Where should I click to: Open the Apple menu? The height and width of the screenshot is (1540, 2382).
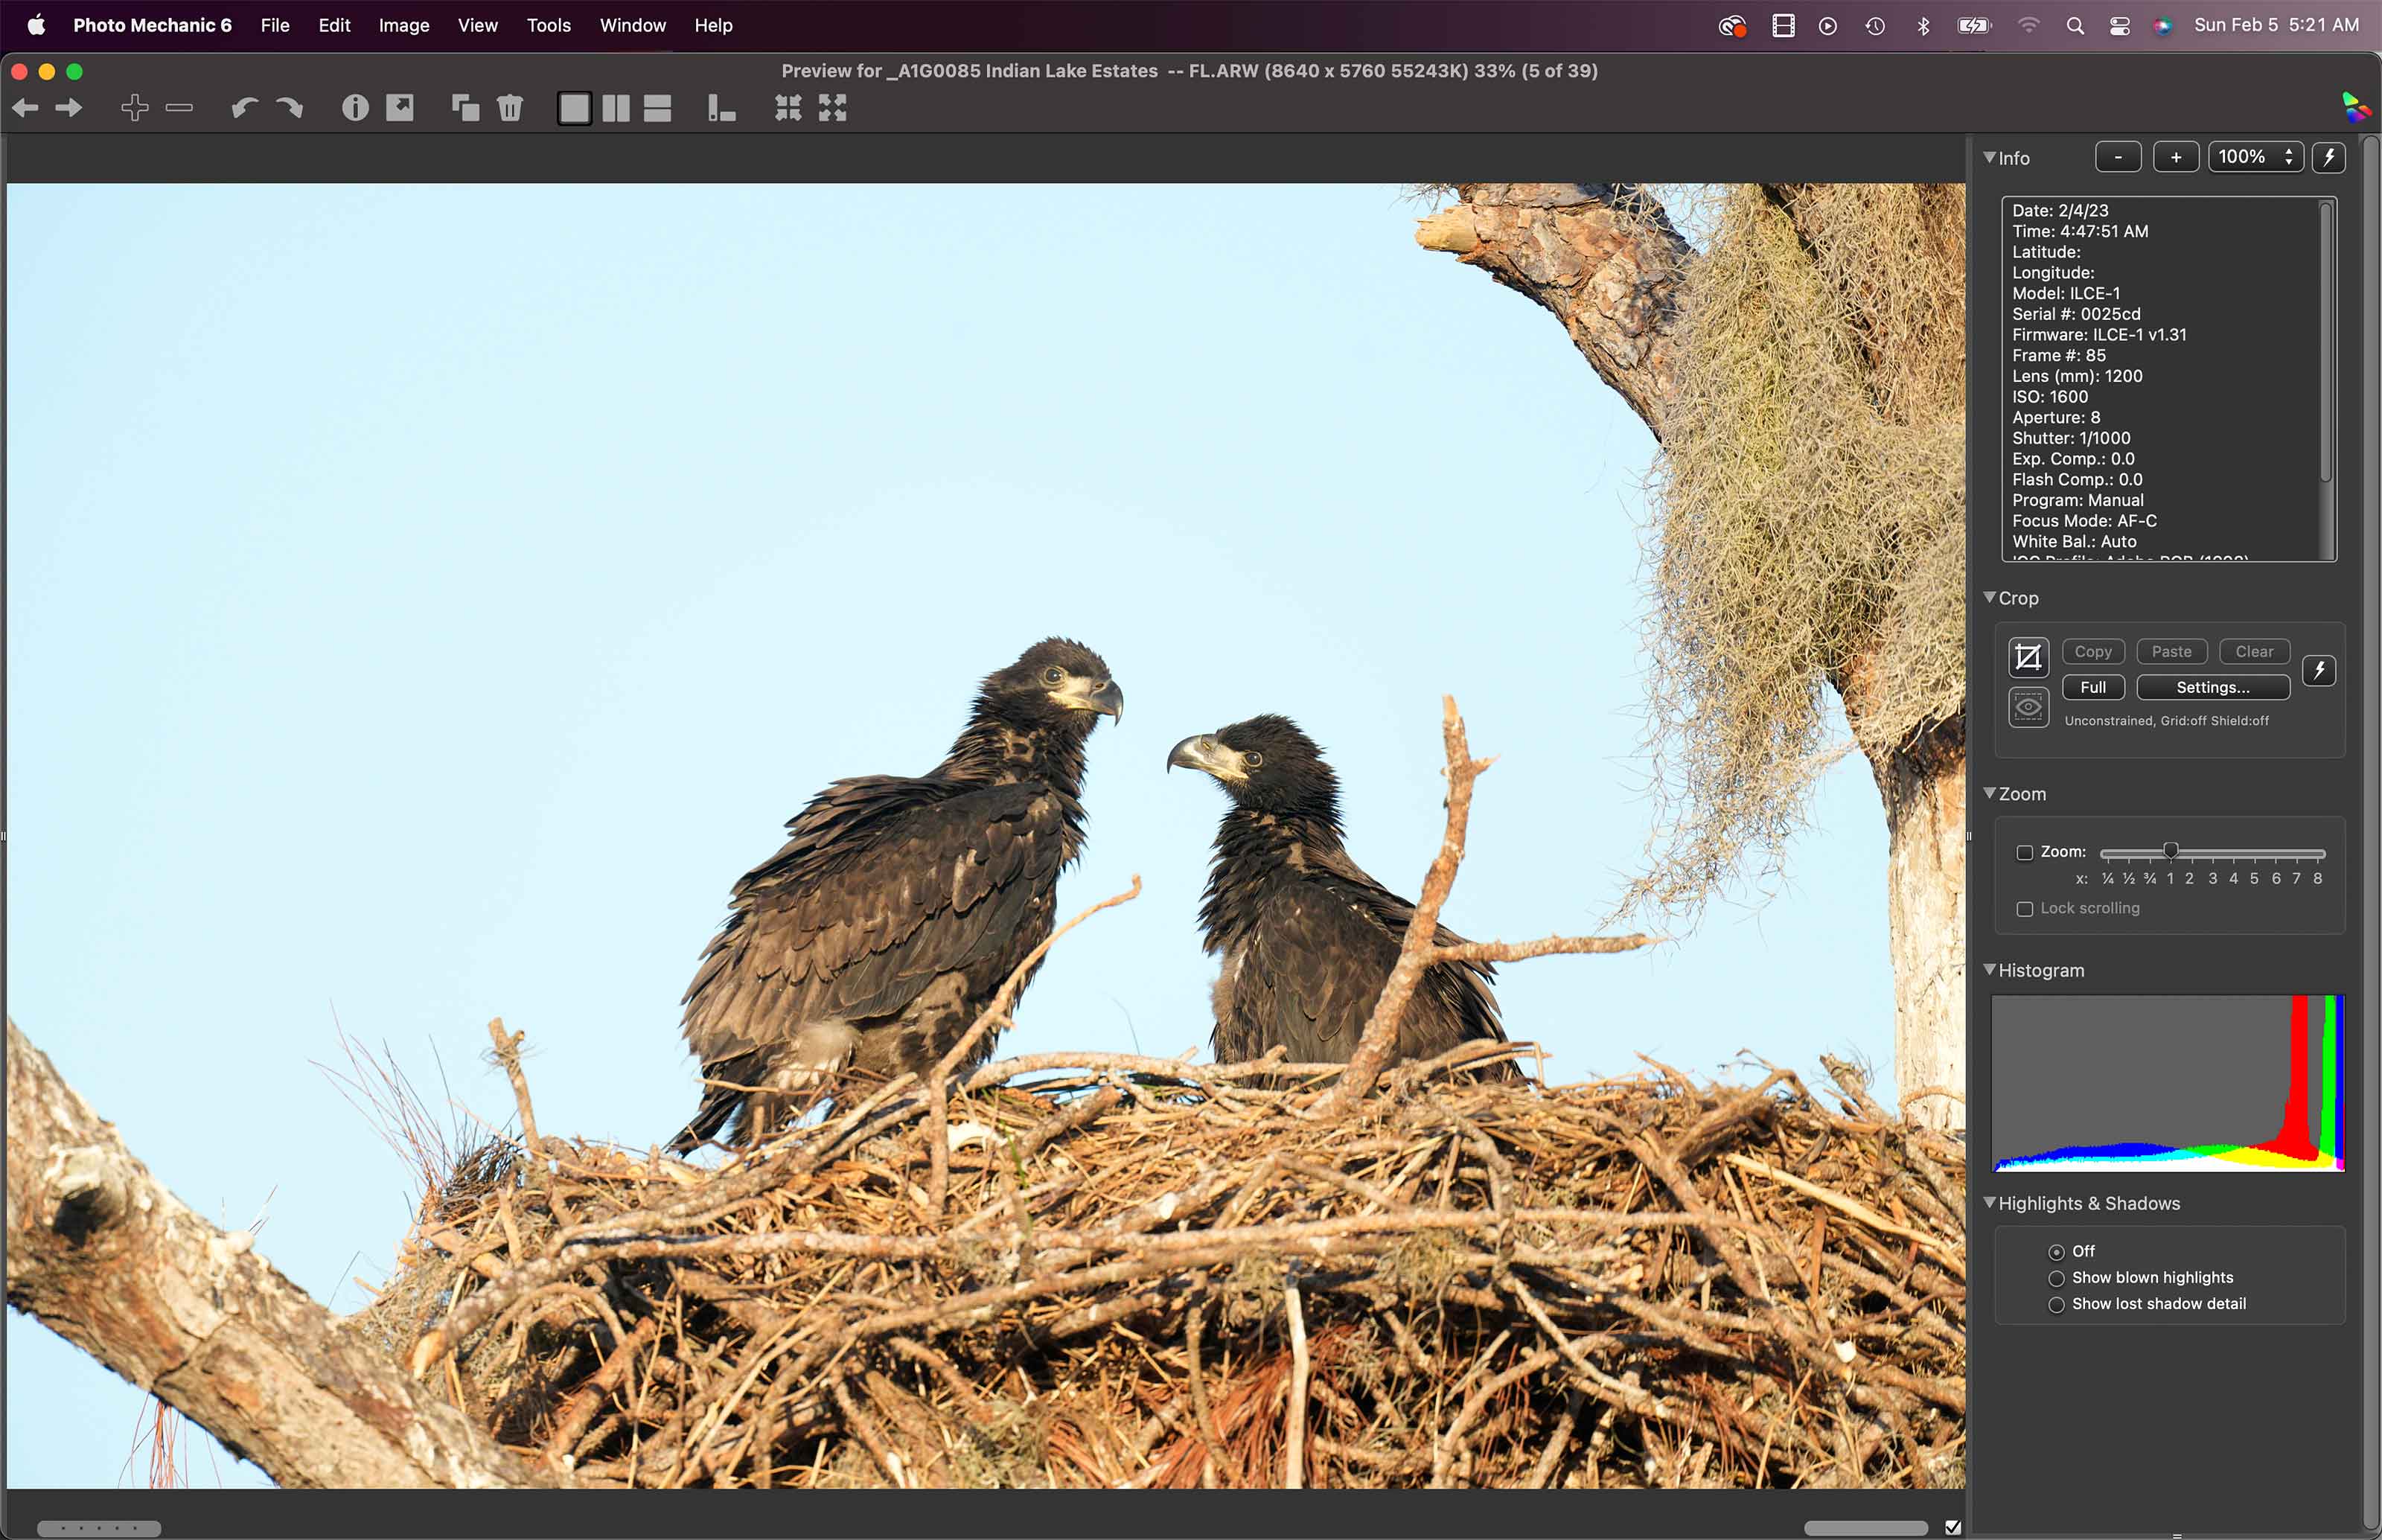click(36, 26)
